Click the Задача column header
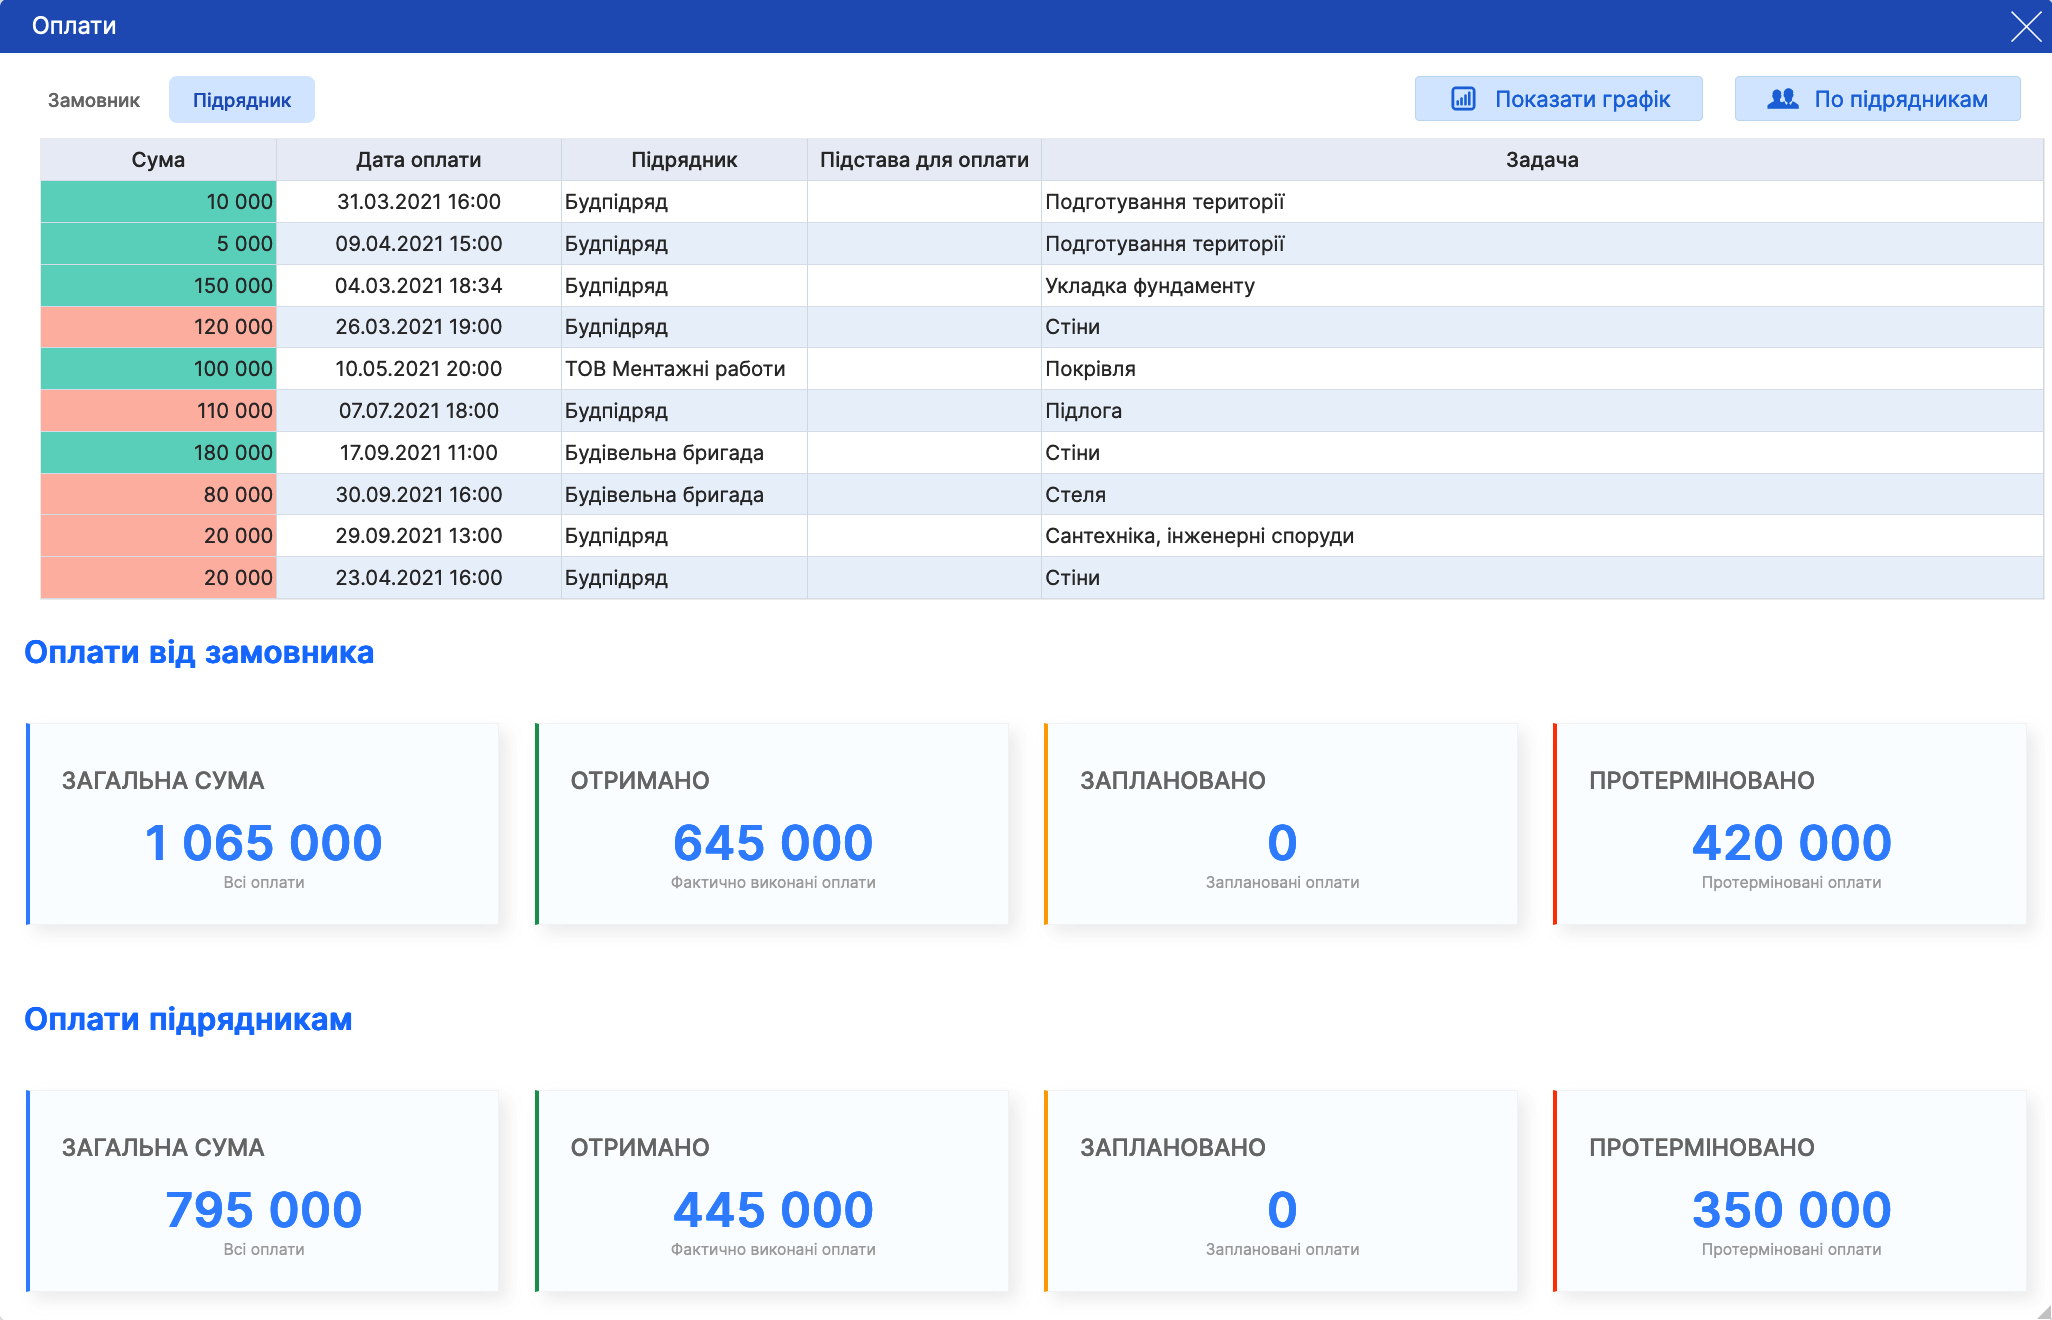 (x=1542, y=160)
